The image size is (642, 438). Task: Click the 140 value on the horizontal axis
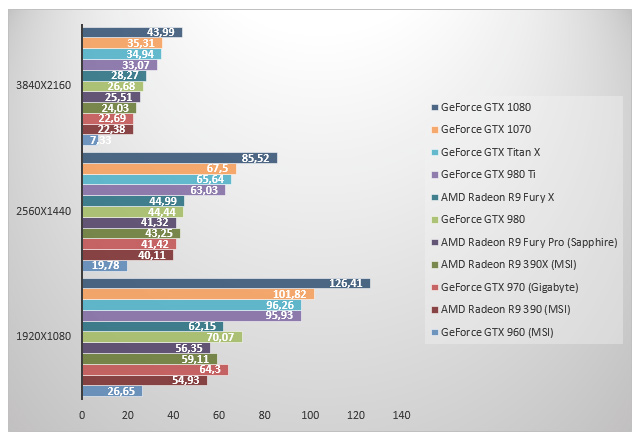[x=401, y=413]
